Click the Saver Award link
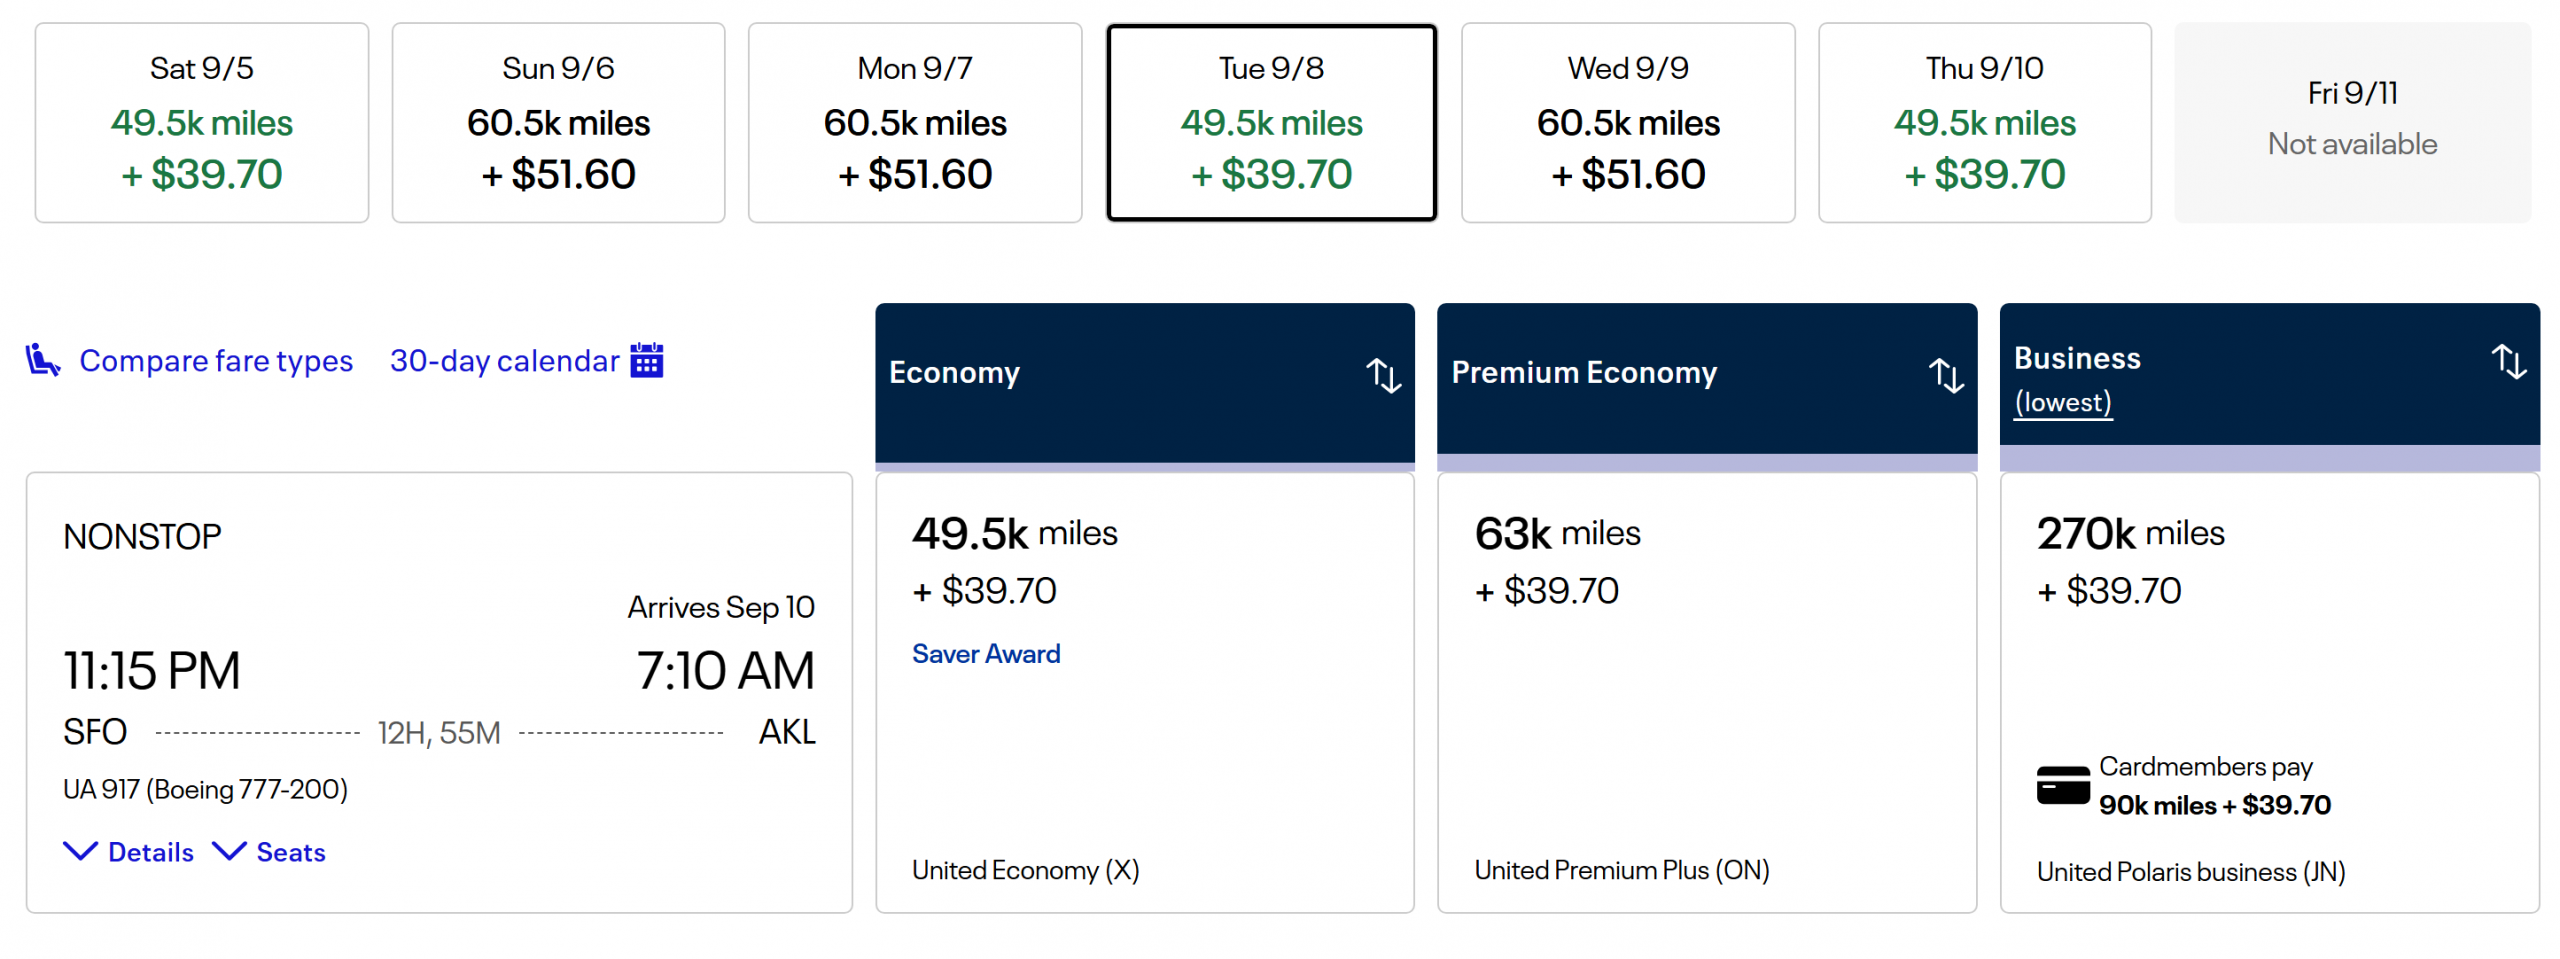This screenshot has width=2560, height=959. (x=985, y=654)
